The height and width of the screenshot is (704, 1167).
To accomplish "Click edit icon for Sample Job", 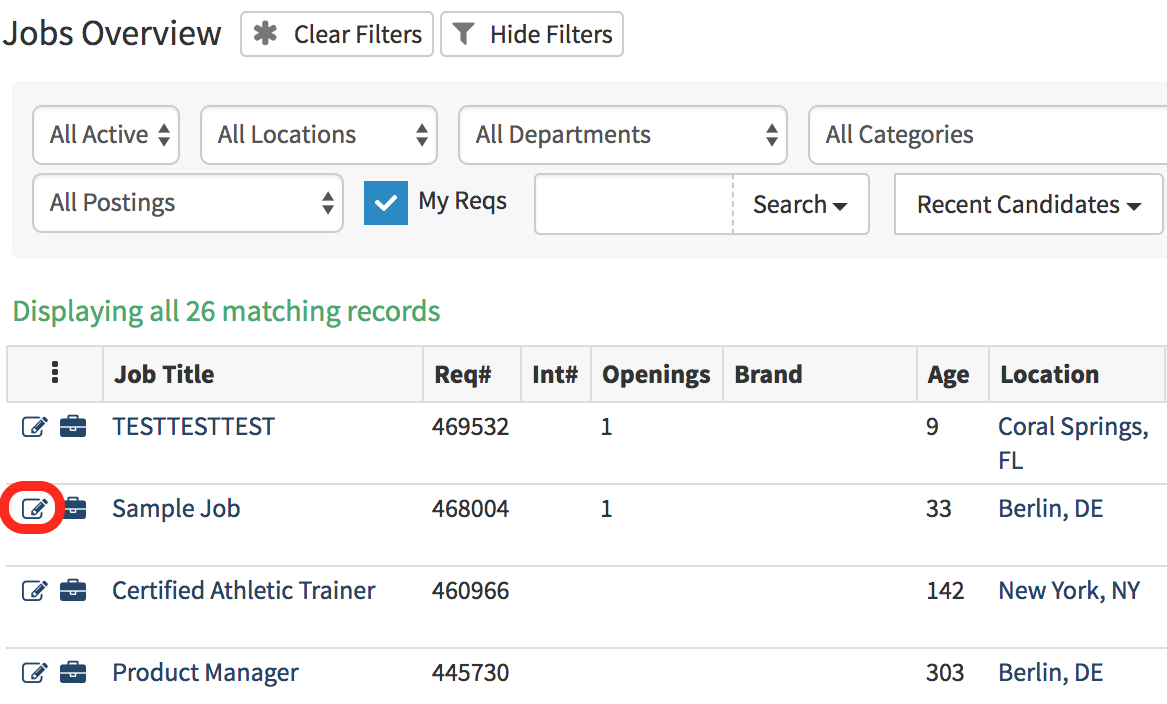I will 34,509.
